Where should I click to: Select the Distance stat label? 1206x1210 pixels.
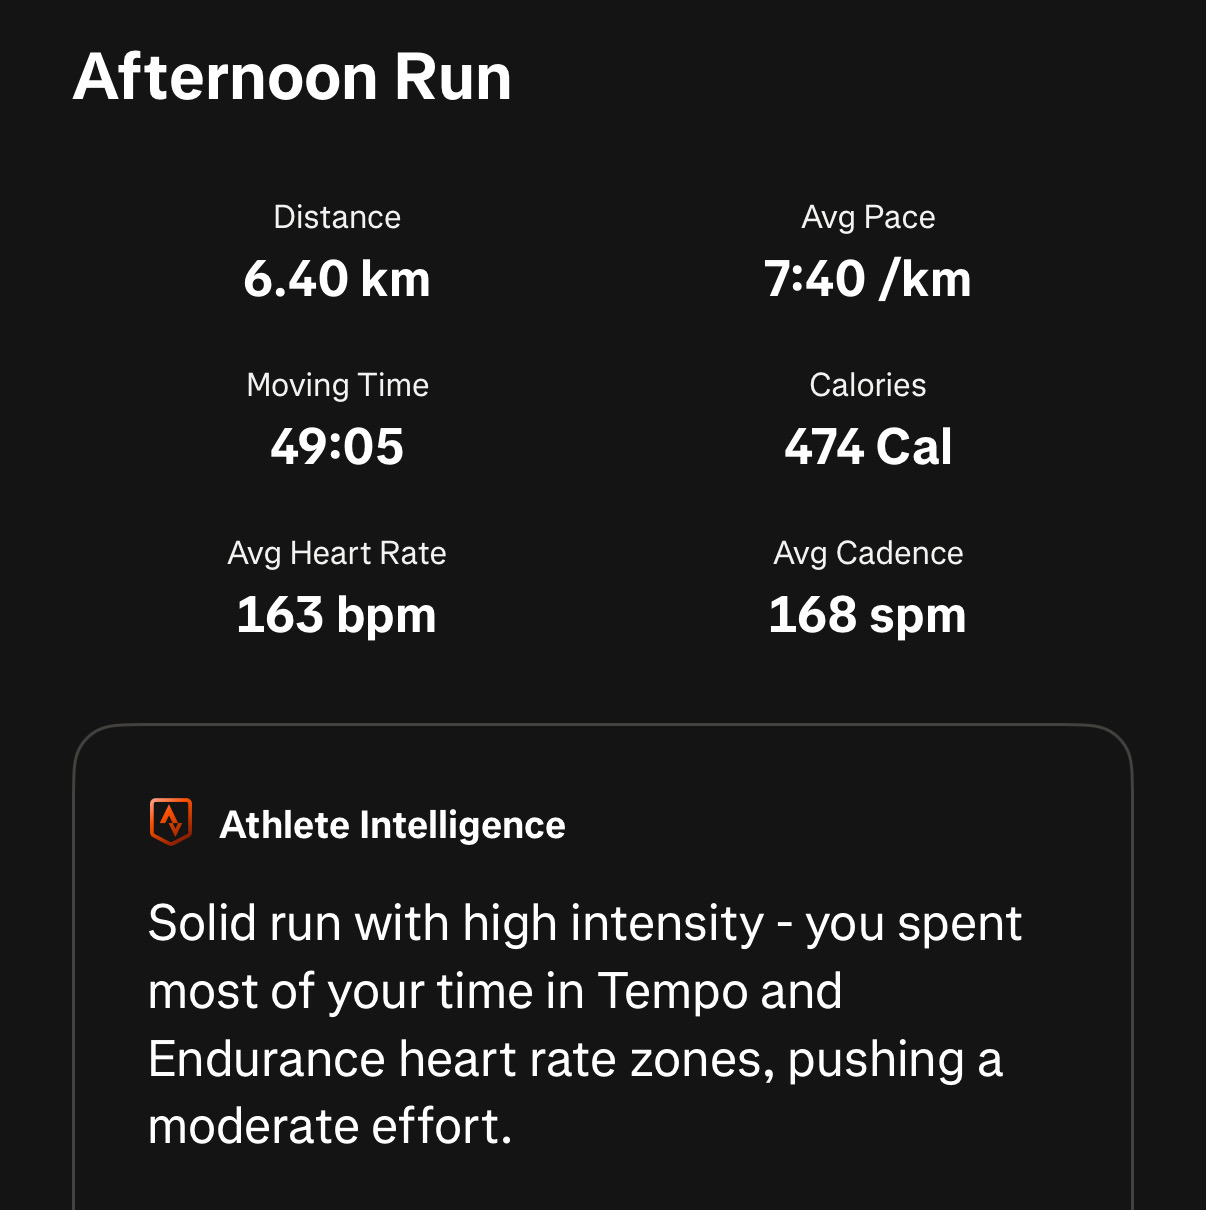[x=337, y=217]
